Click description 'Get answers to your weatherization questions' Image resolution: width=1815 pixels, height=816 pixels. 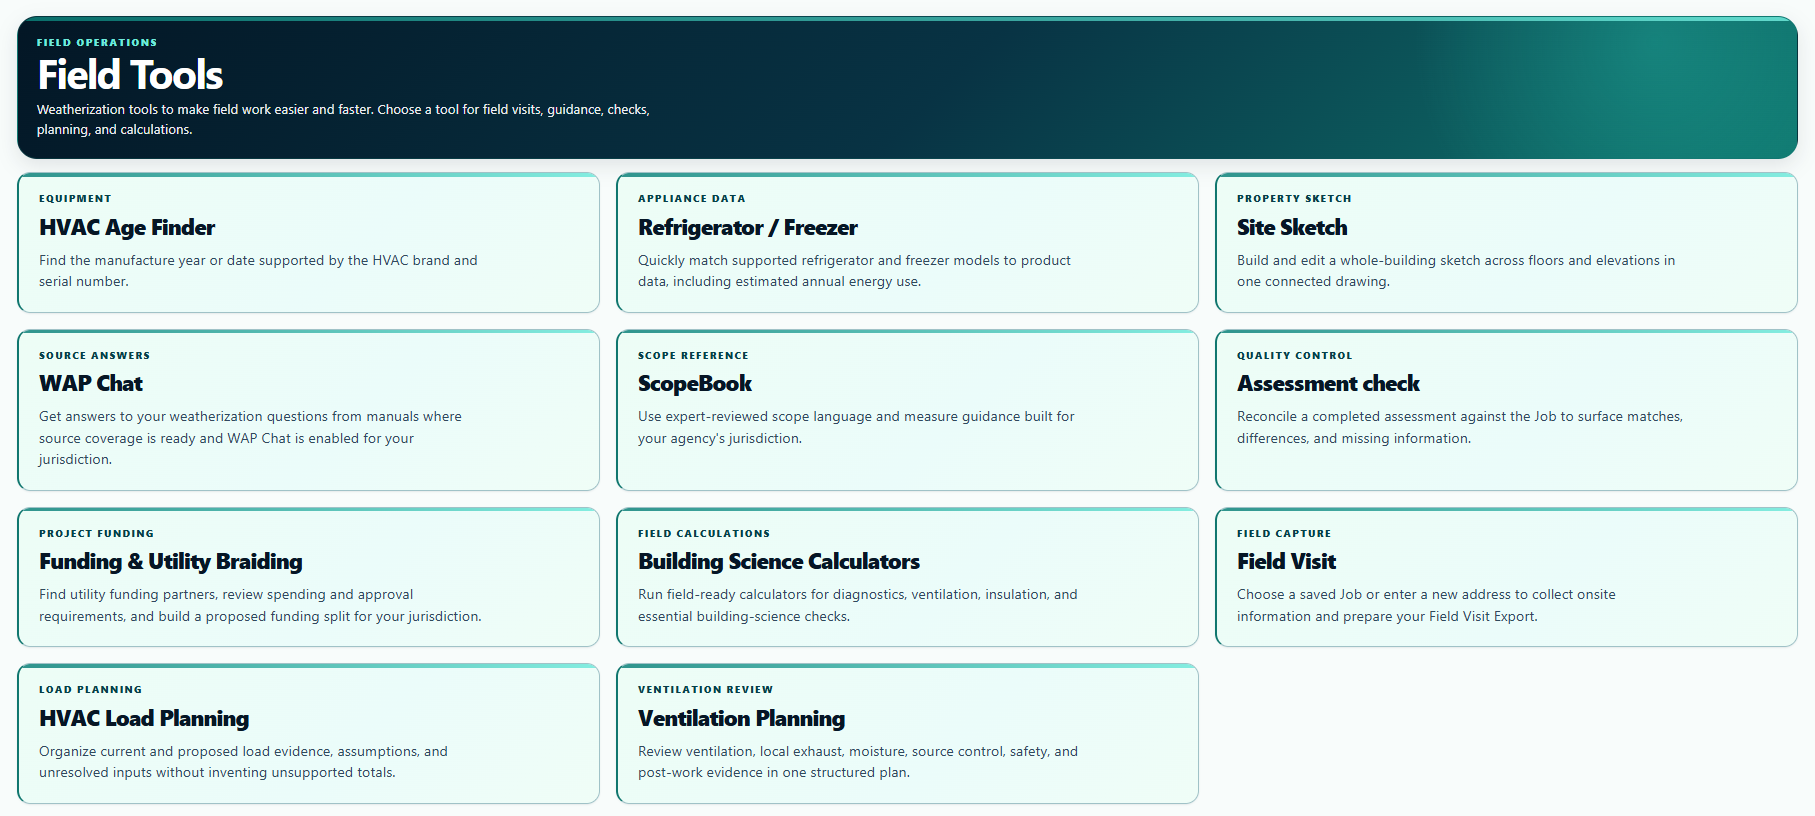click(250, 438)
